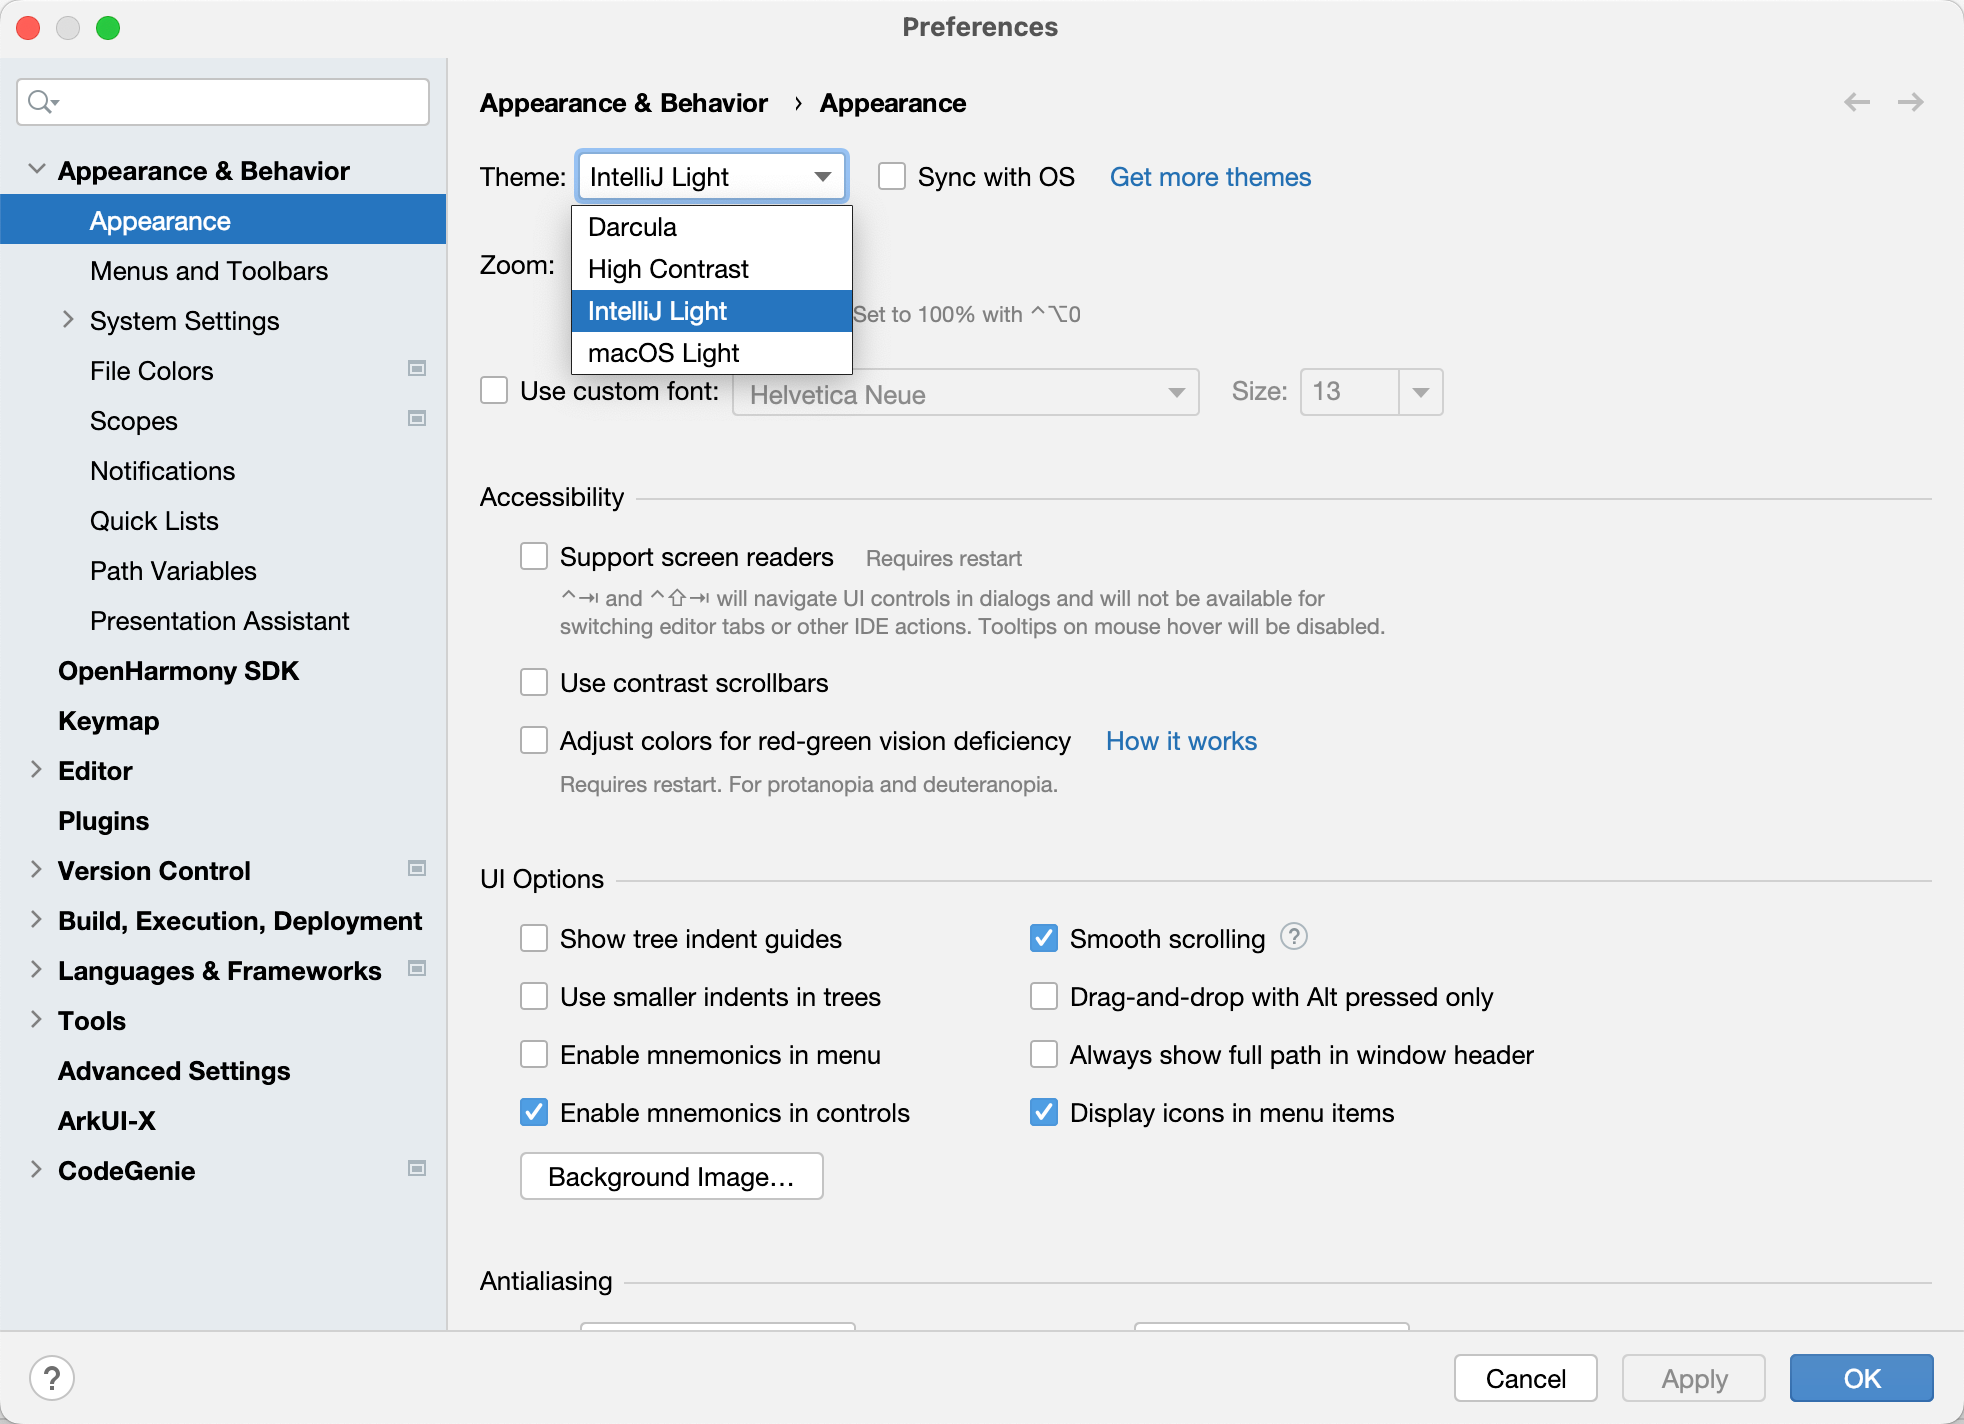Choose IntelliJ Light in theme list
This screenshot has width=1964, height=1424.
712,311
